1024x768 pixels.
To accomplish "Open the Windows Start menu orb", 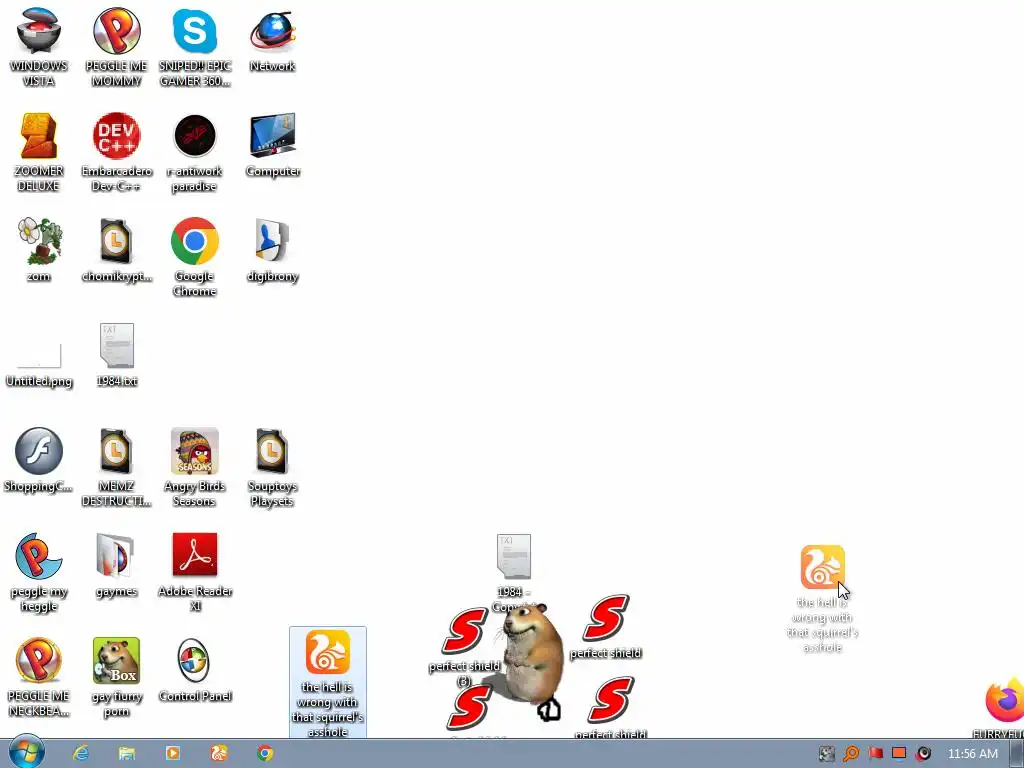I will 27,752.
